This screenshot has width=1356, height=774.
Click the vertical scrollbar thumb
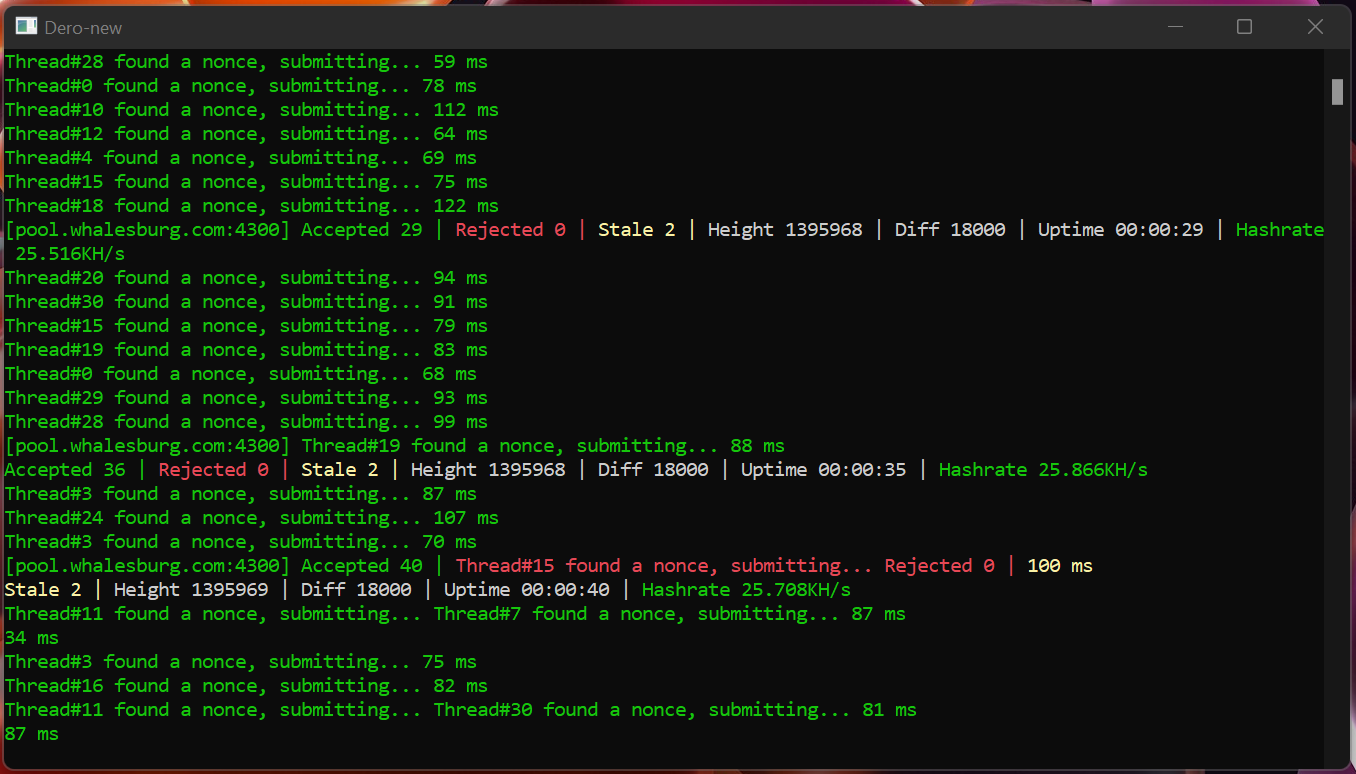point(1337,92)
